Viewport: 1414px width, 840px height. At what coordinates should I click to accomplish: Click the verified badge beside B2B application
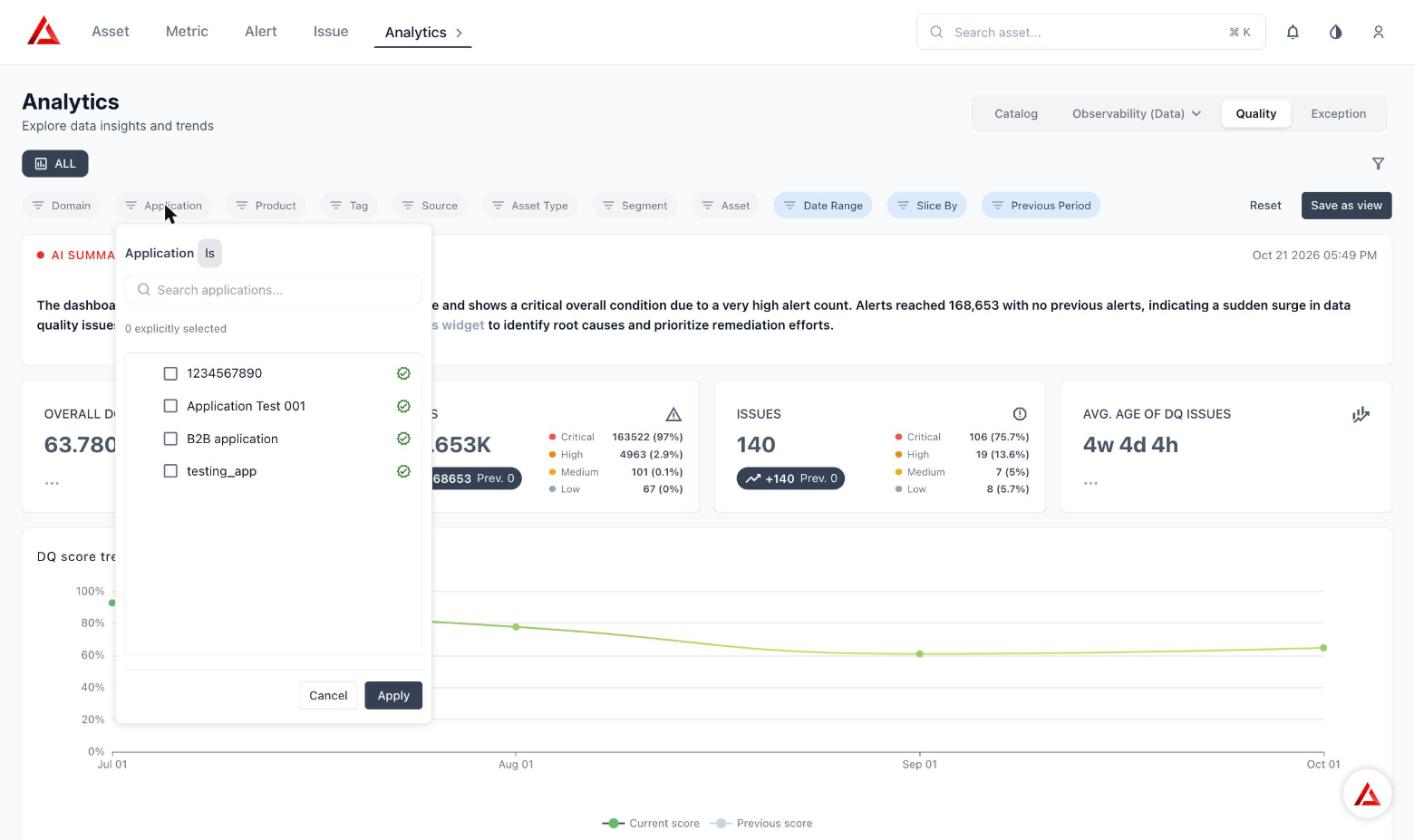pyautogui.click(x=403, y=439)
